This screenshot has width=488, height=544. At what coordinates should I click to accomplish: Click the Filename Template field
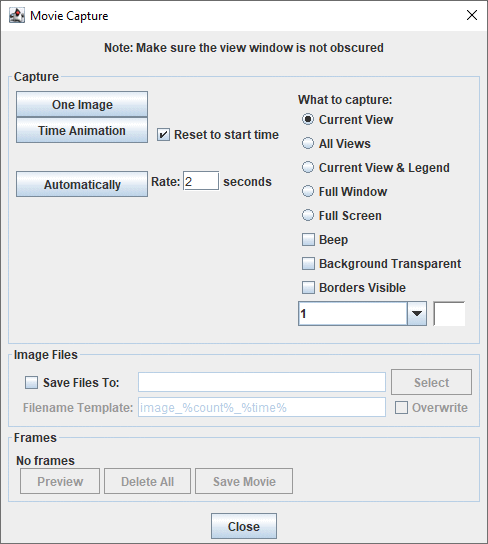262,407
